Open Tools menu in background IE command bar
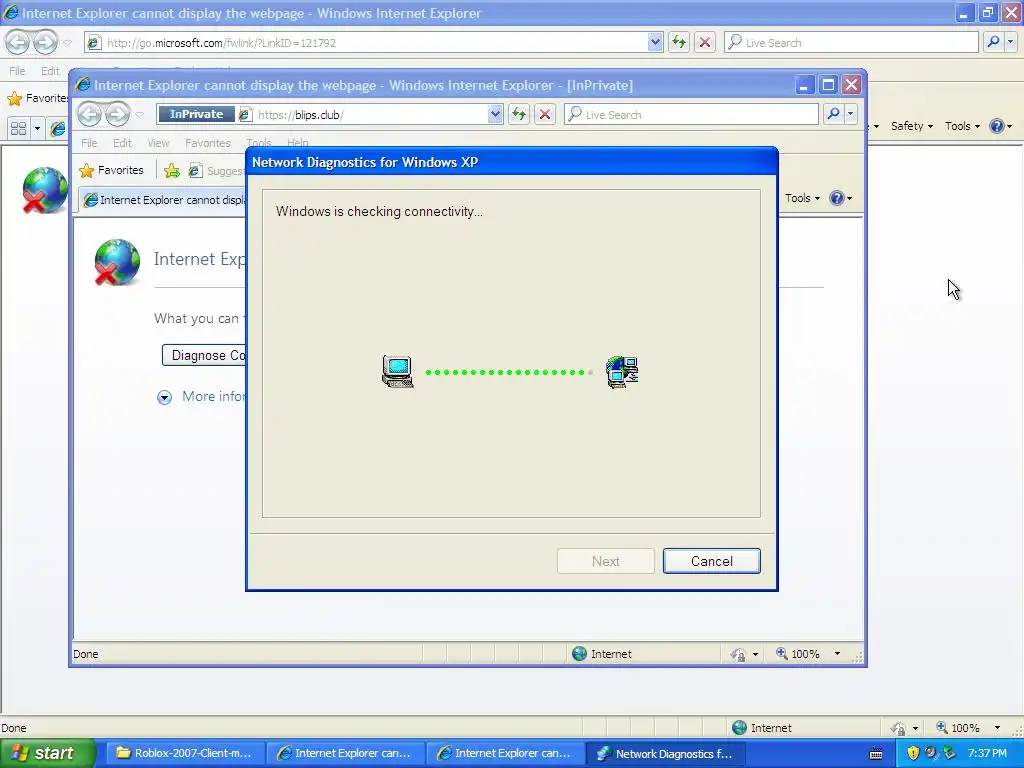 tap(962, 126)
